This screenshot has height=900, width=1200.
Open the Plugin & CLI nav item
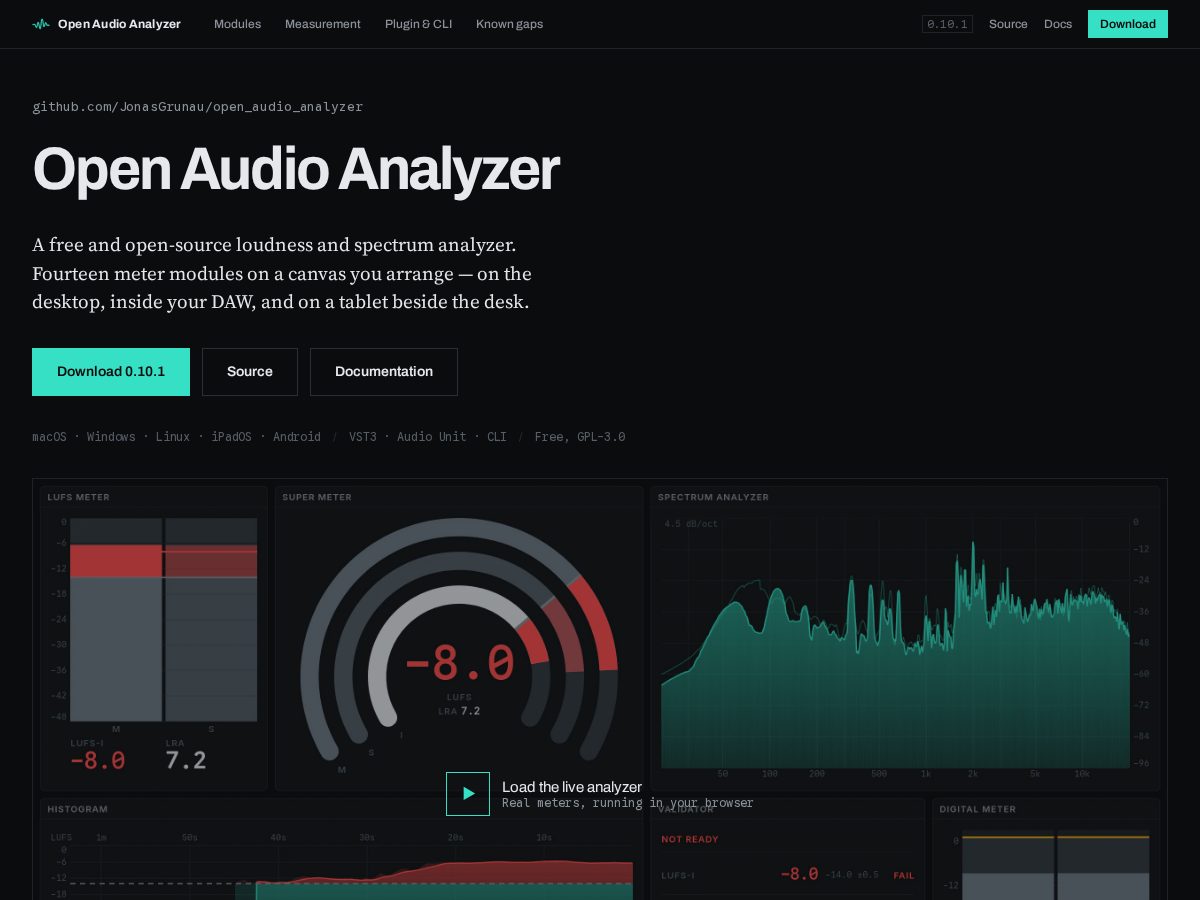point(418,24)
